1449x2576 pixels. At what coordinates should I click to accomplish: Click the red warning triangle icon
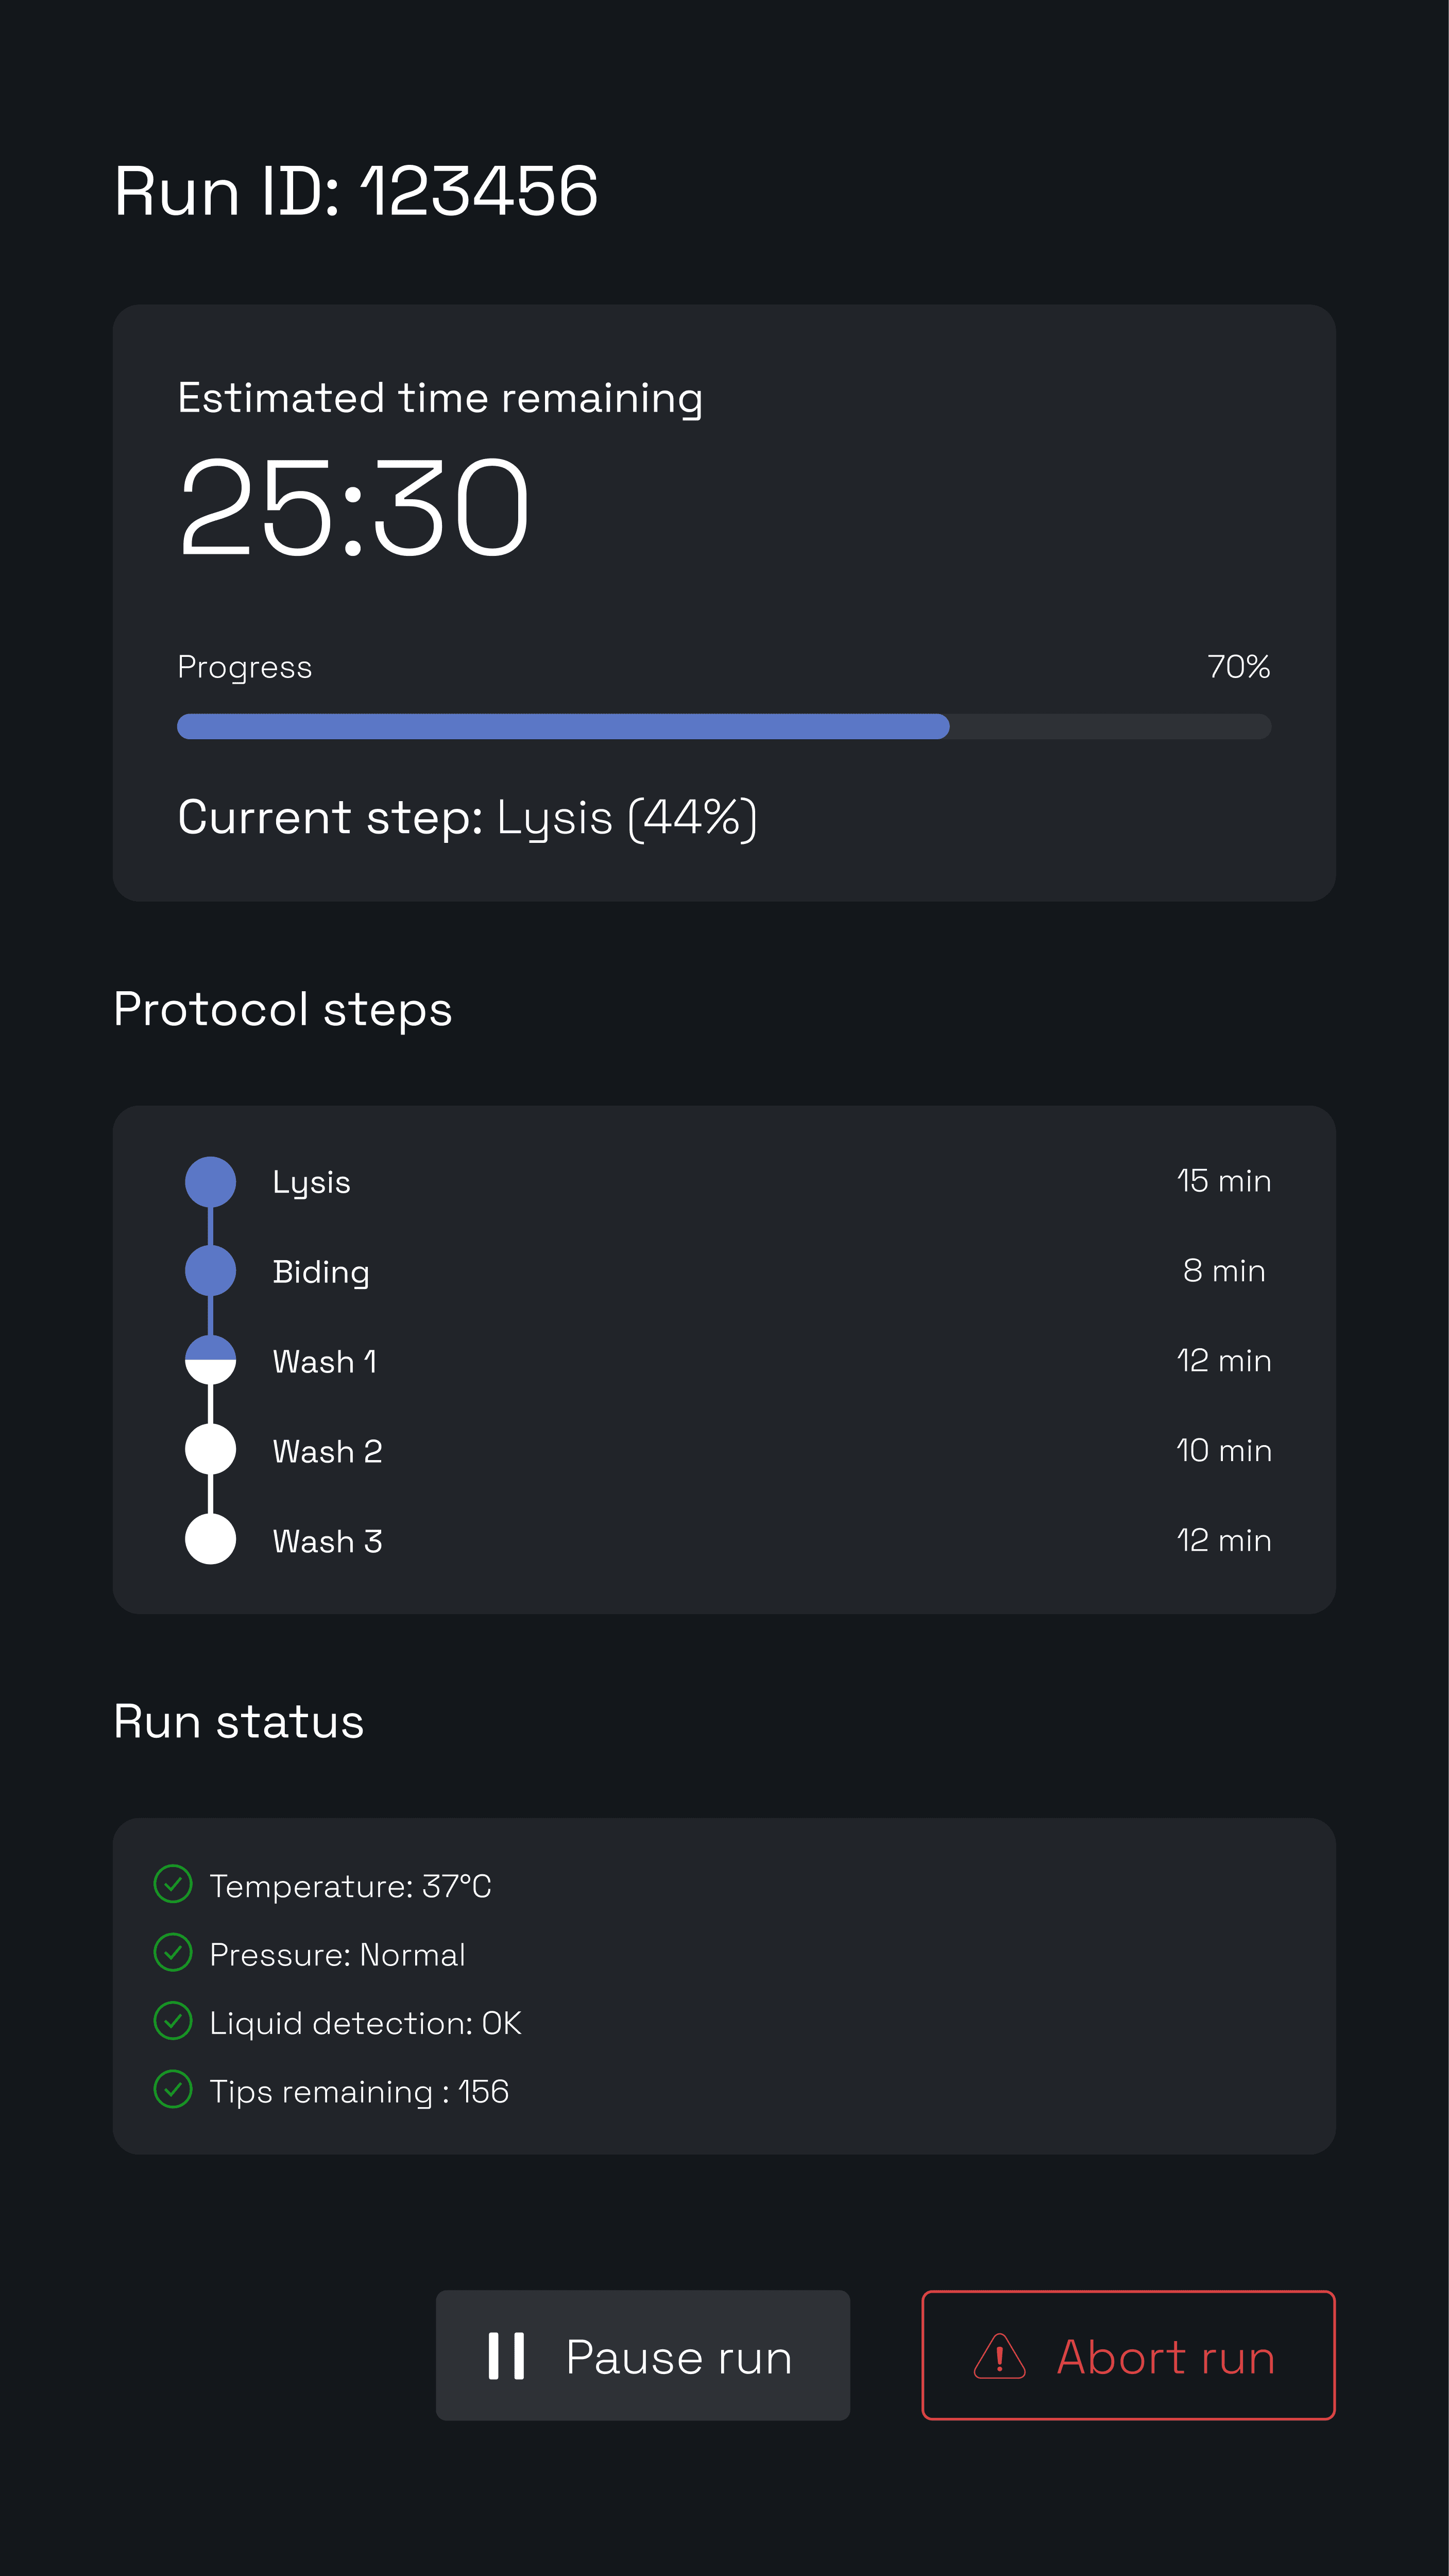(999, 2356)
